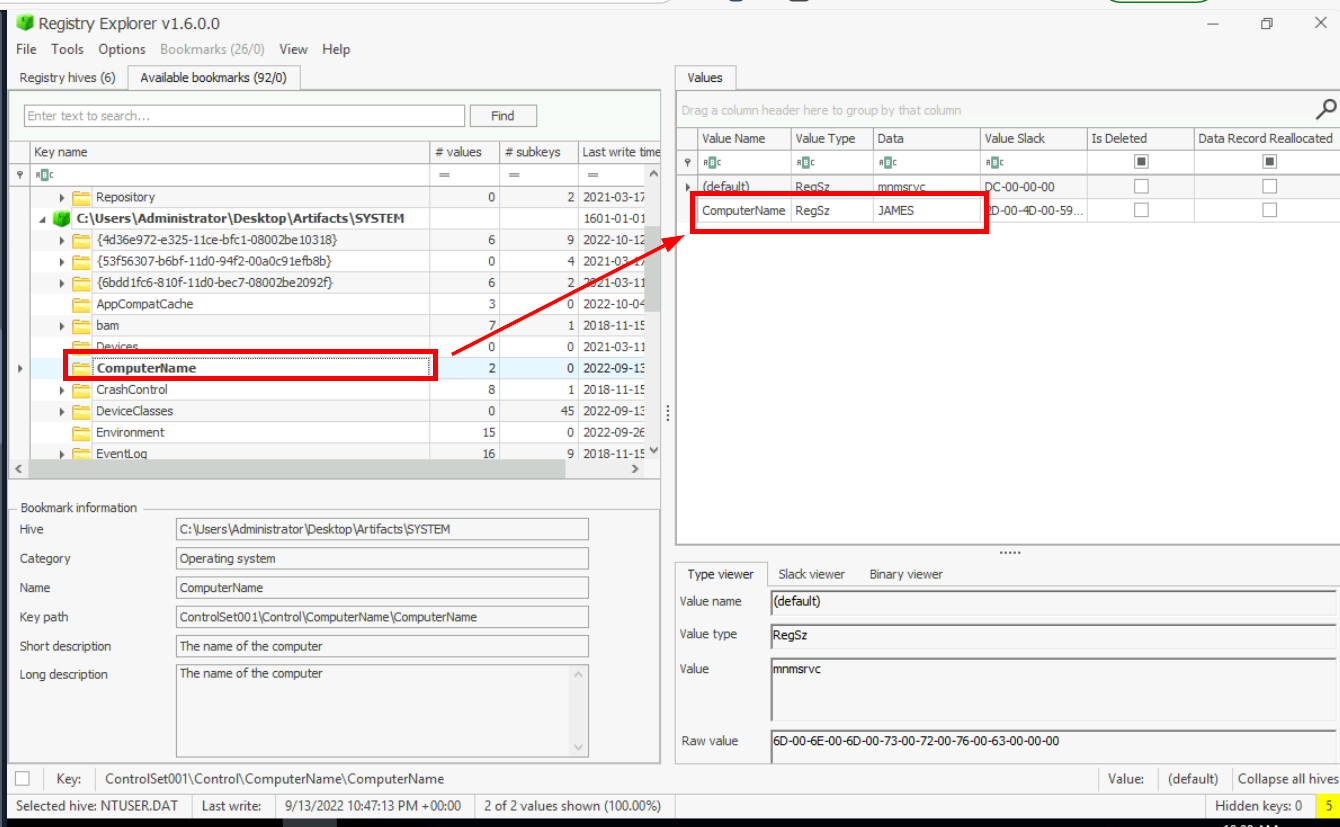Click the Environment folder icon
This screenshot has height=827, width=1340.
(x=81, y=433)
